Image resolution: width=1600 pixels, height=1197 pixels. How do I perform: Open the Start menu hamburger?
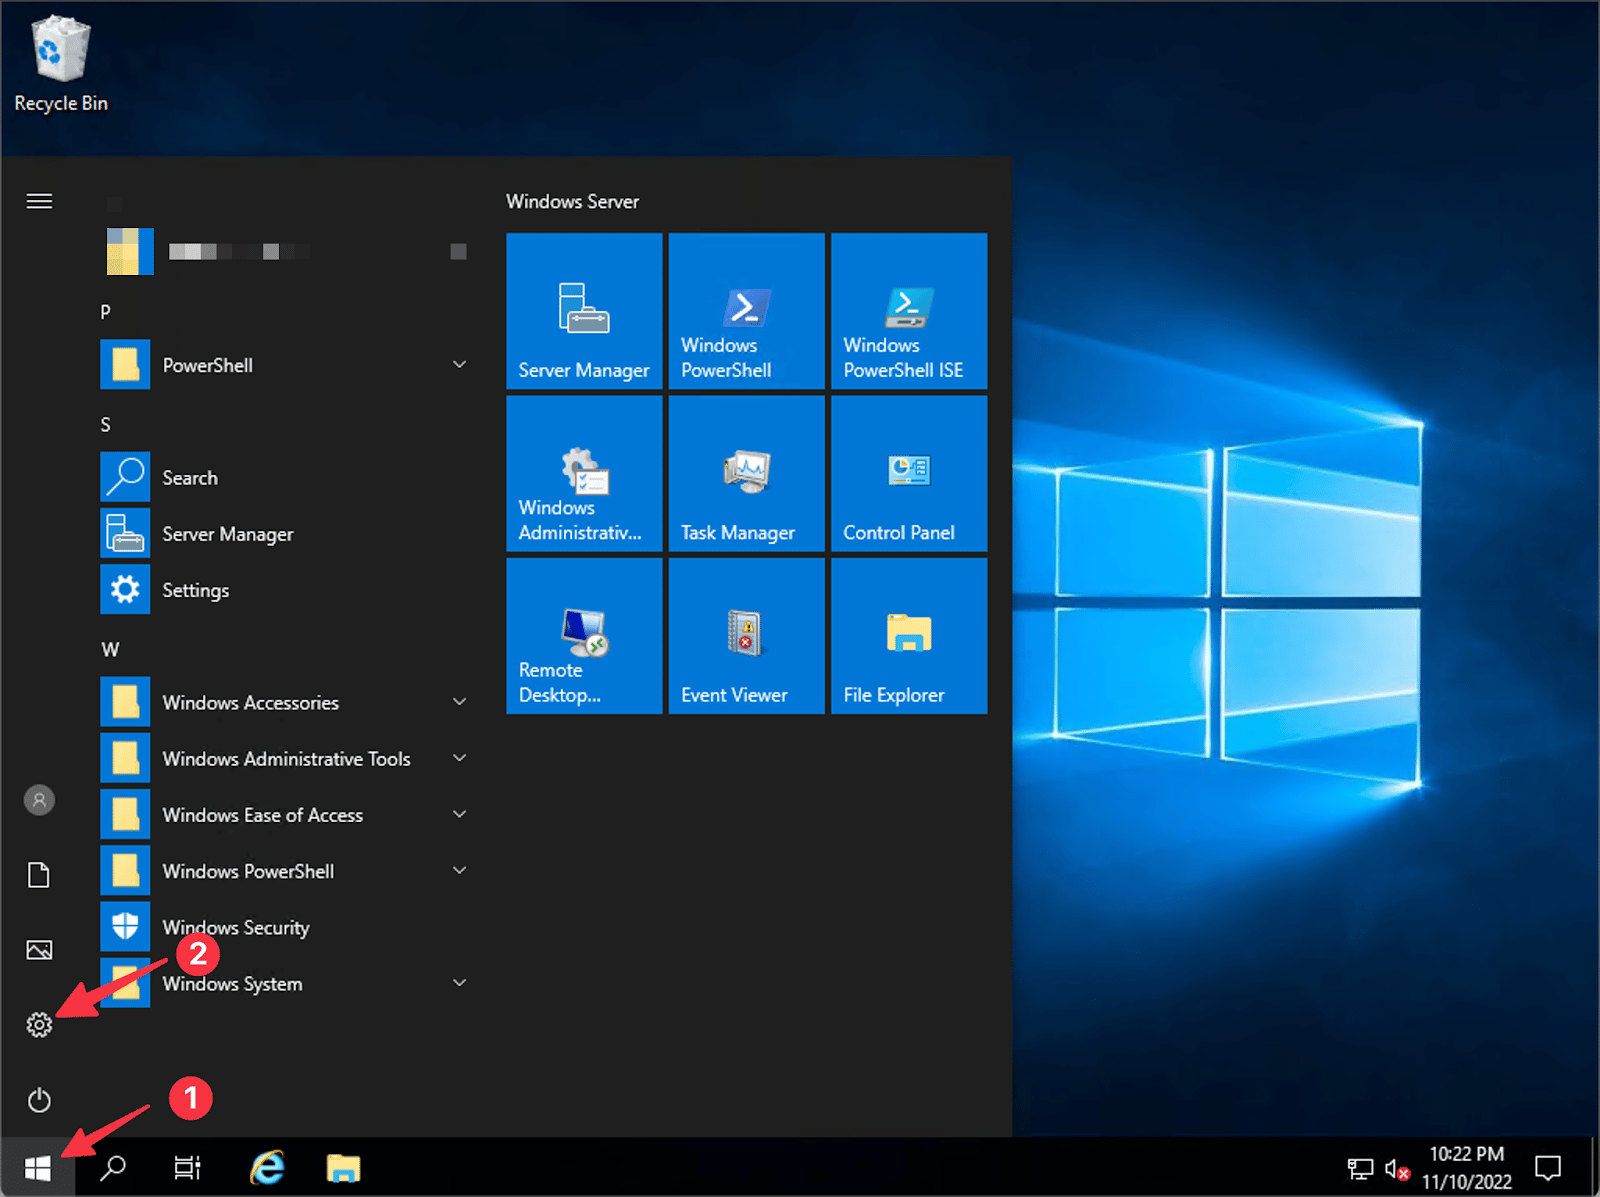39,201
